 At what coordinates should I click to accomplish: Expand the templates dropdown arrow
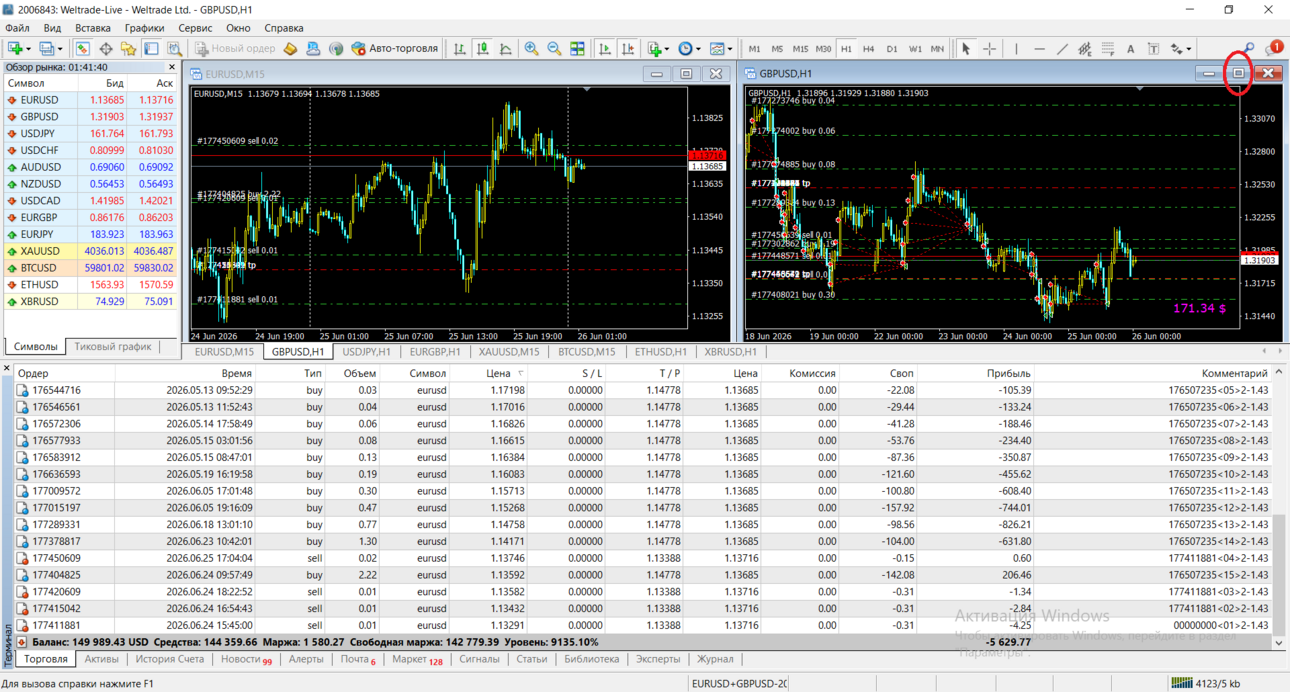tap(730, 48)
